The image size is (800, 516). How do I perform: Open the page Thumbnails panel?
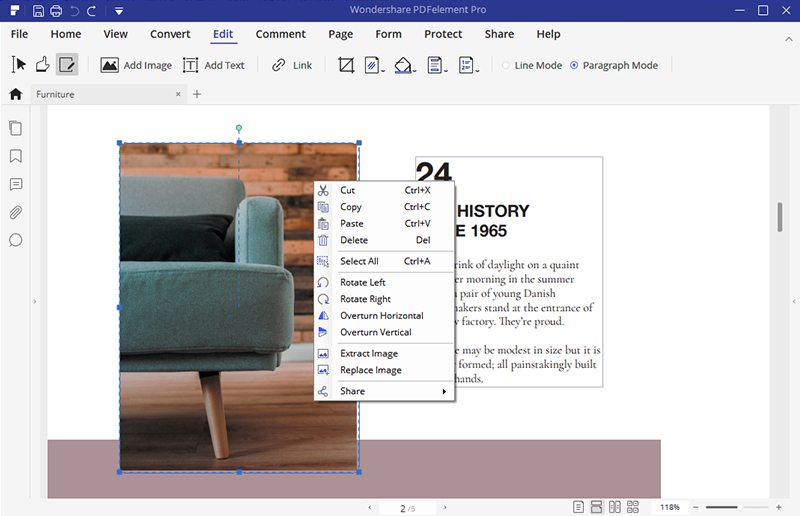(16, 128)
